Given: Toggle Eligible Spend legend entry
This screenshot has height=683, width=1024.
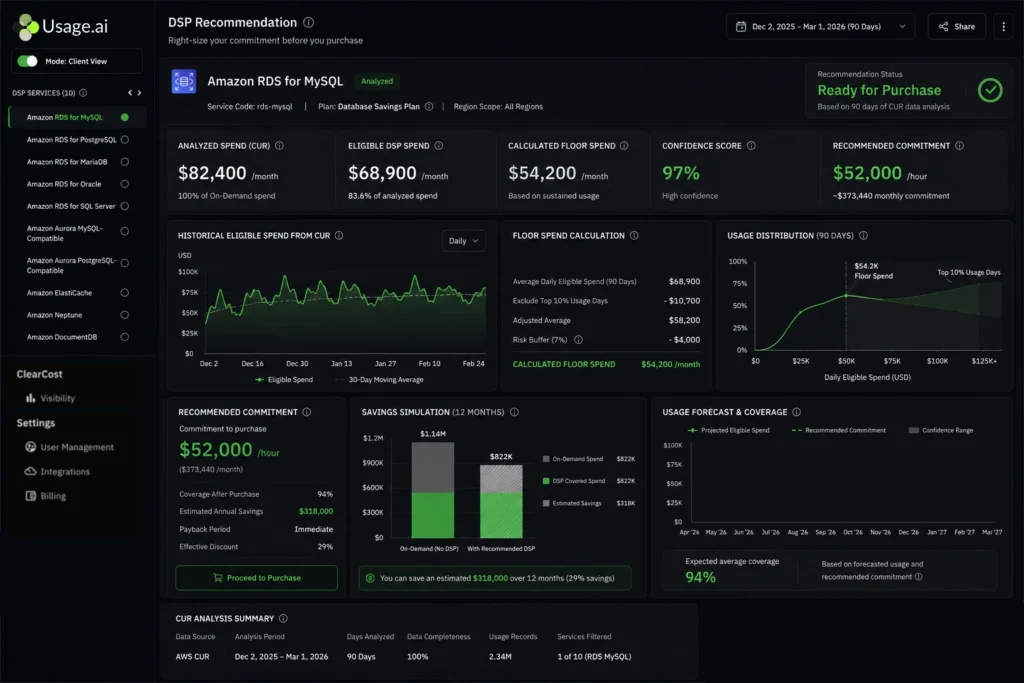Looking at the screenshot, I should click(284, 379).
